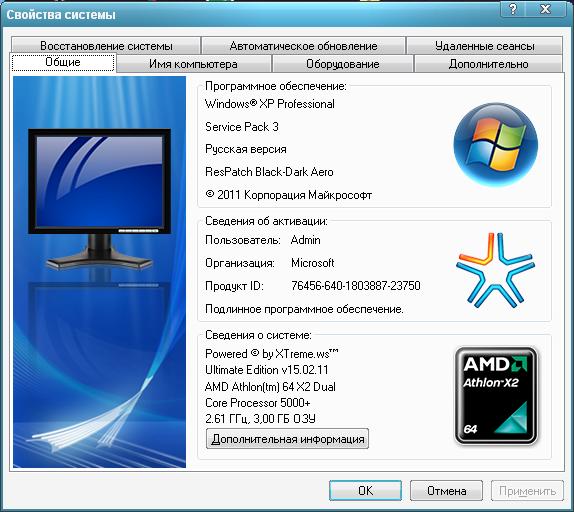The height and width of the screenshot is (512, 574).
Task: Go to the Дополнительно tab
Action: click(x=488, y=64)
